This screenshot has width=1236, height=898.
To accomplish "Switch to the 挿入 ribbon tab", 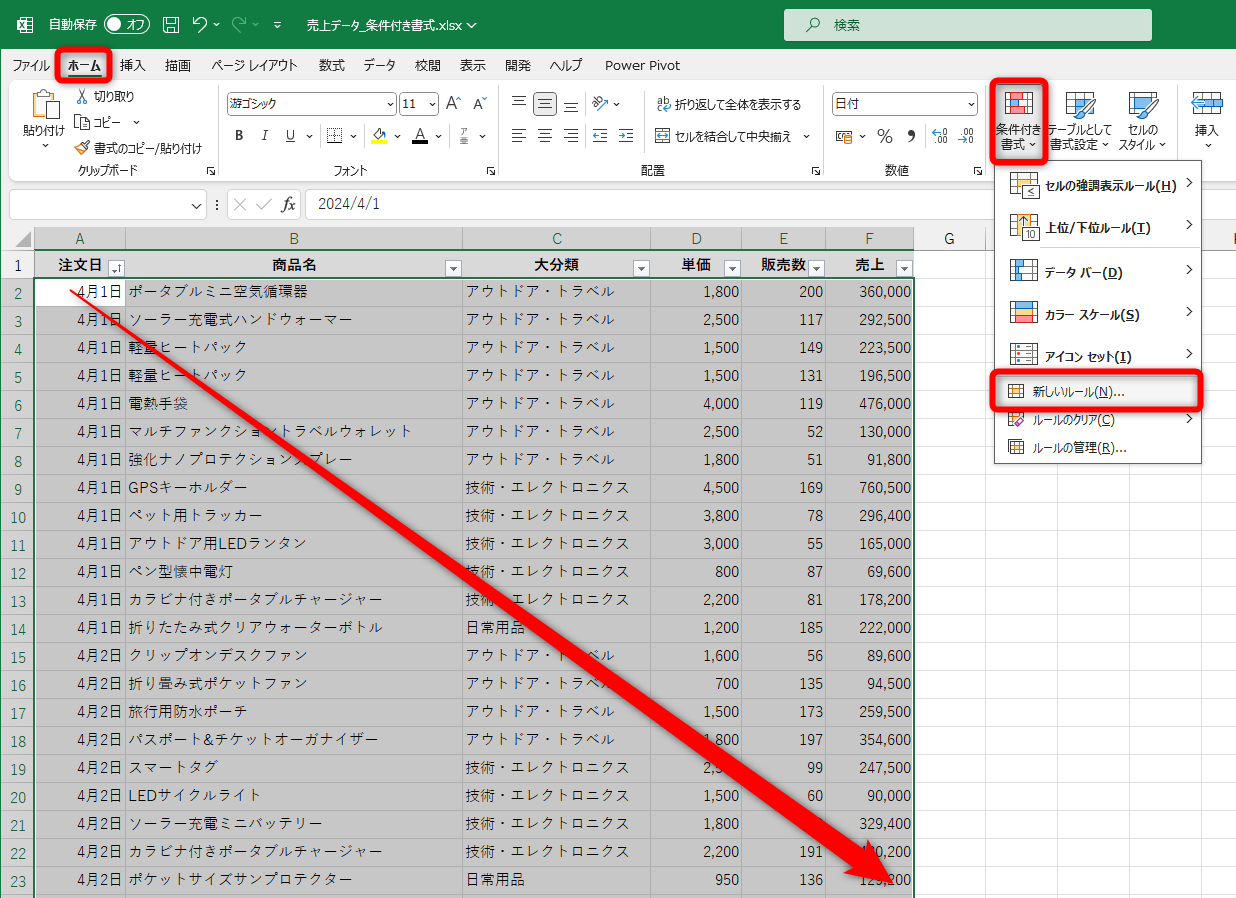I will point(131,65).
